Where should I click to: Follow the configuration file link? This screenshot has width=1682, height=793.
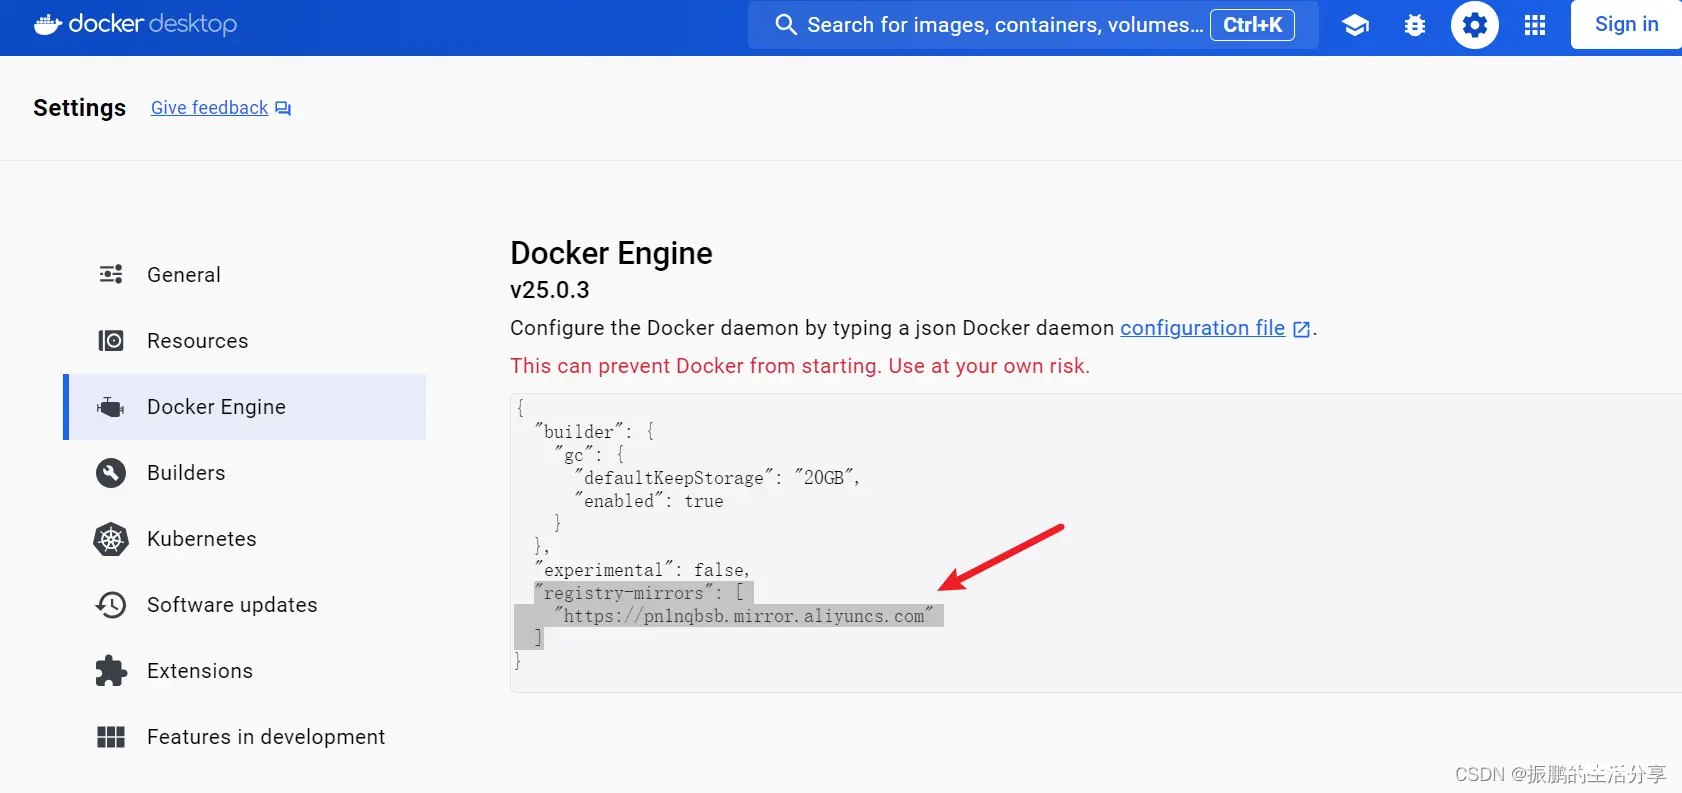click(x=1202, y=328)
